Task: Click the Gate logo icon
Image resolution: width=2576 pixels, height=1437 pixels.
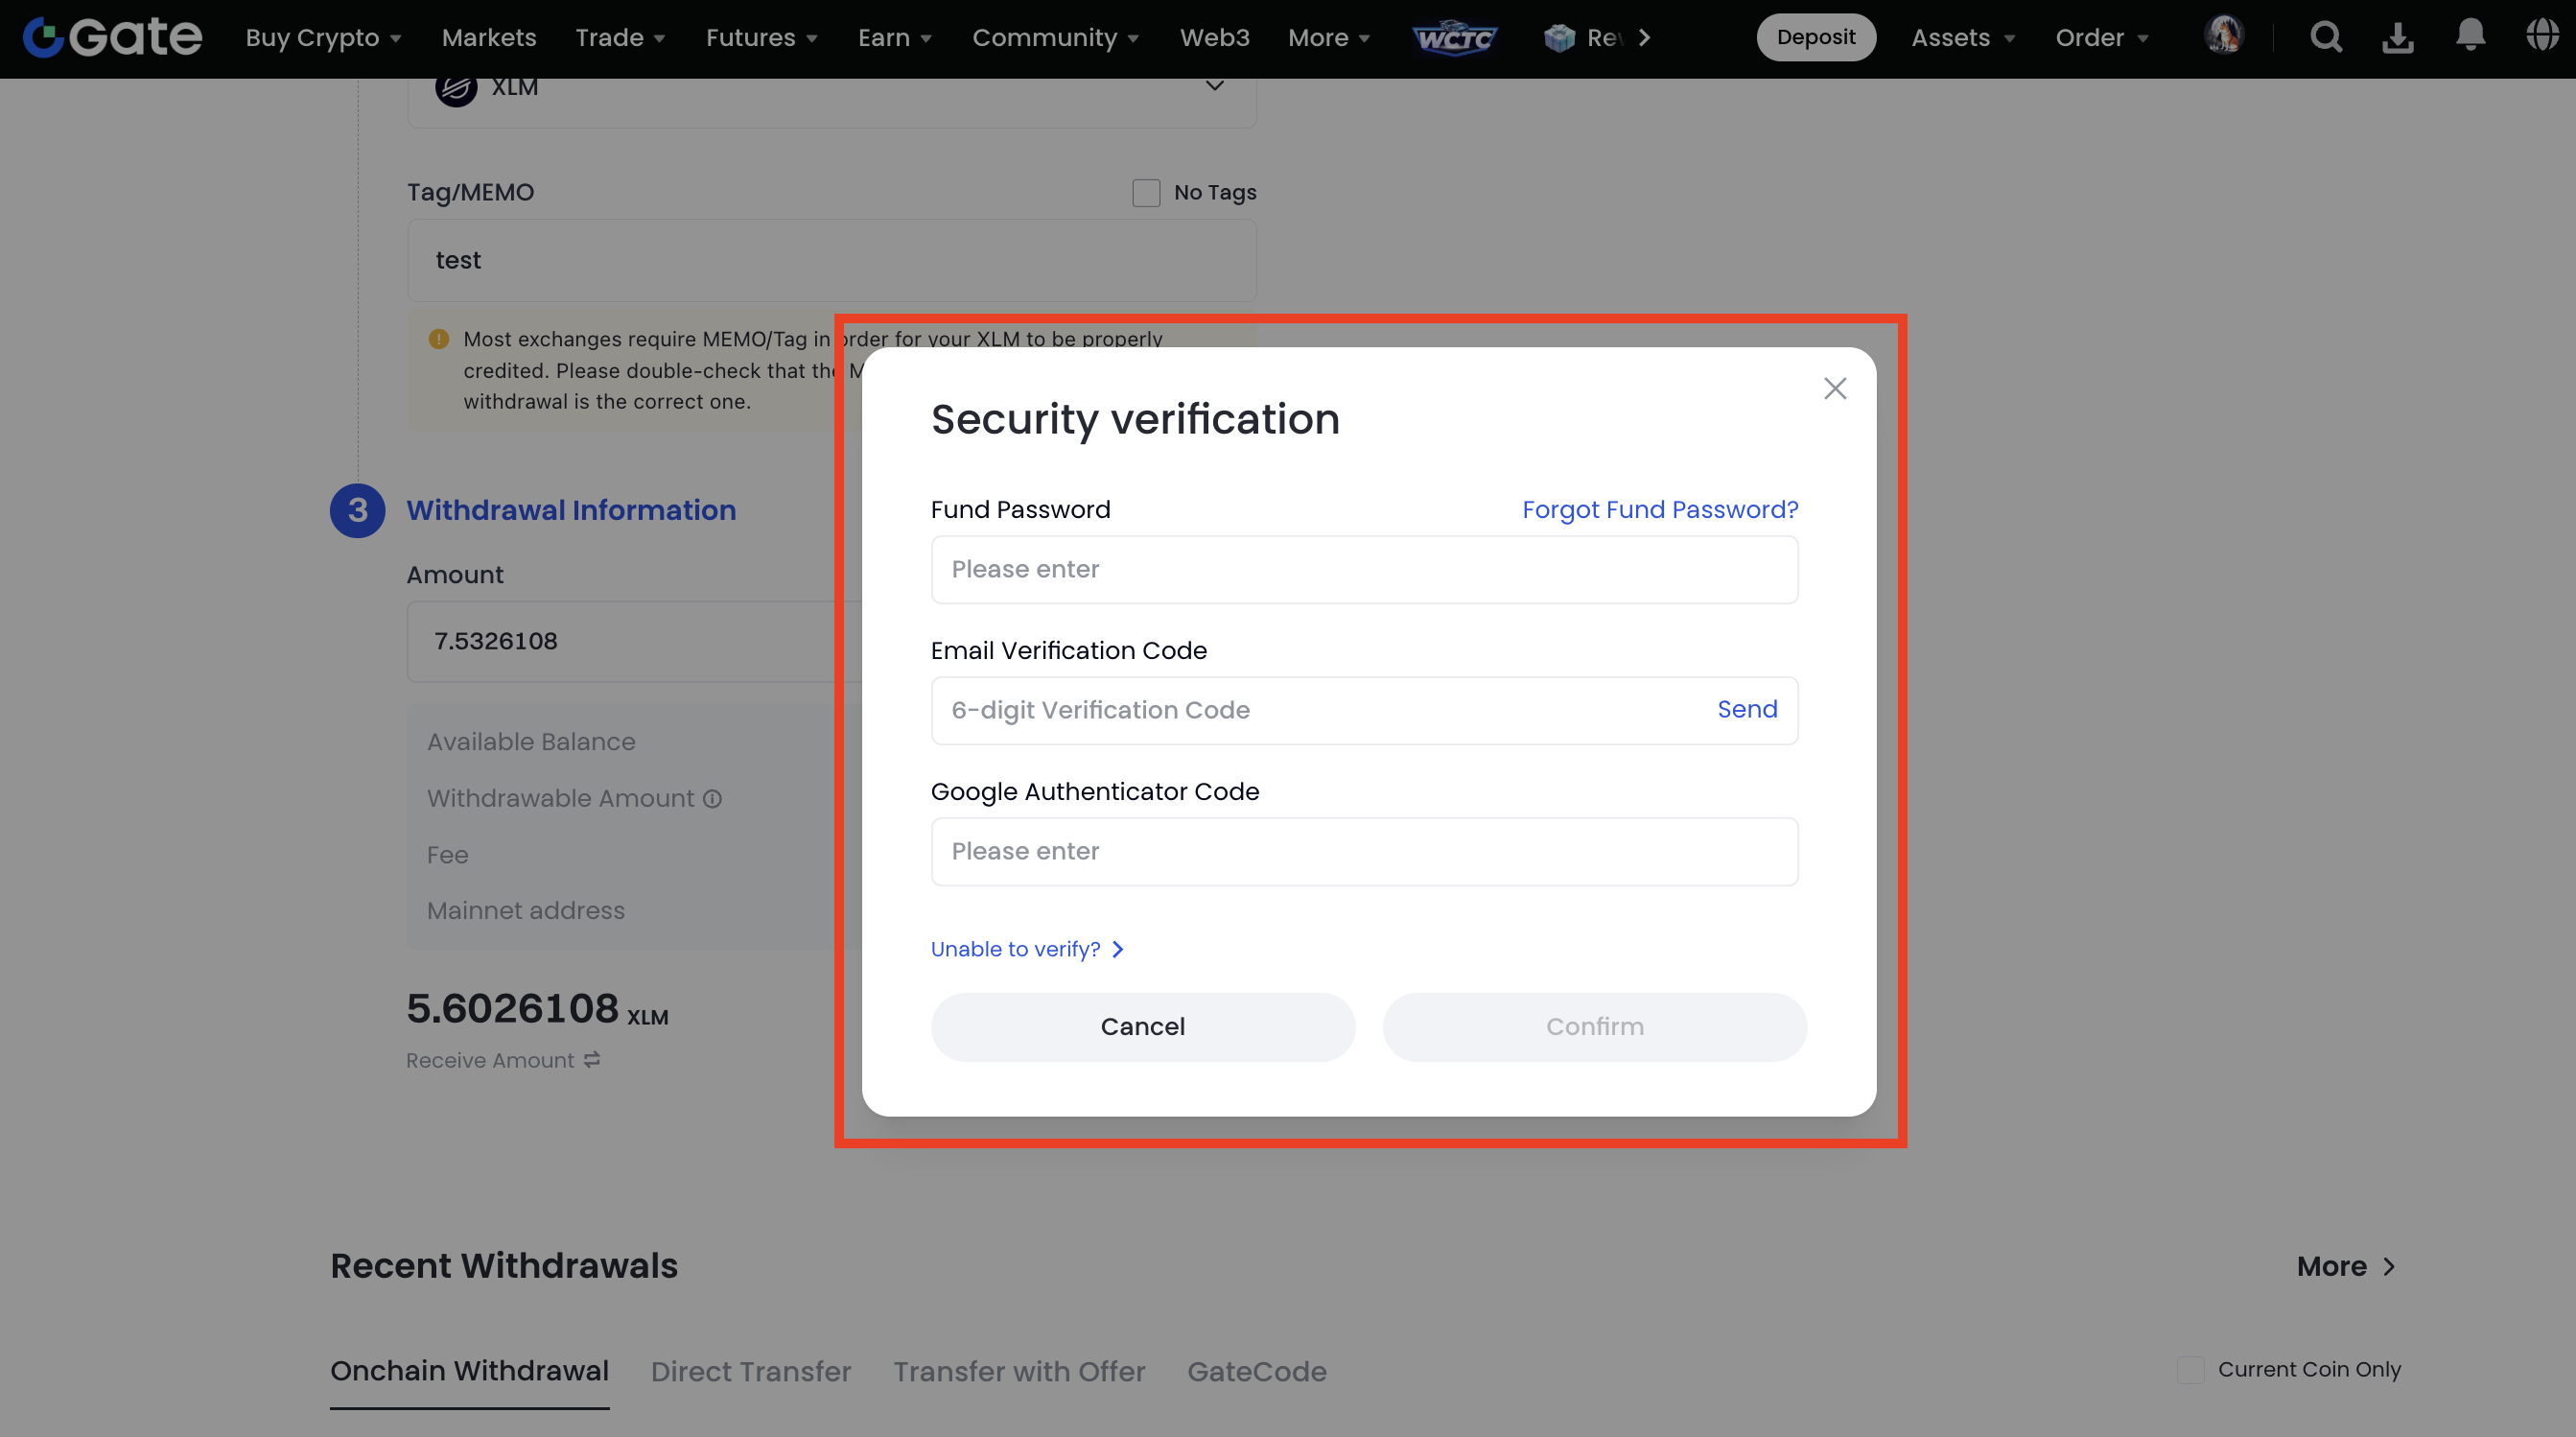Action: [x=45, y=37]
